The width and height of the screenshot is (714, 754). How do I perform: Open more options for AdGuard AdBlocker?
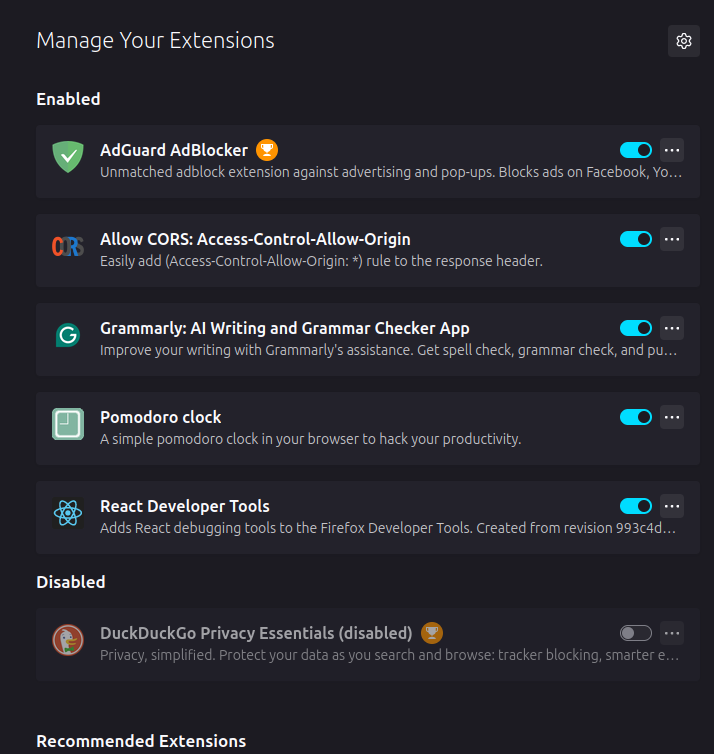(672, 150)
